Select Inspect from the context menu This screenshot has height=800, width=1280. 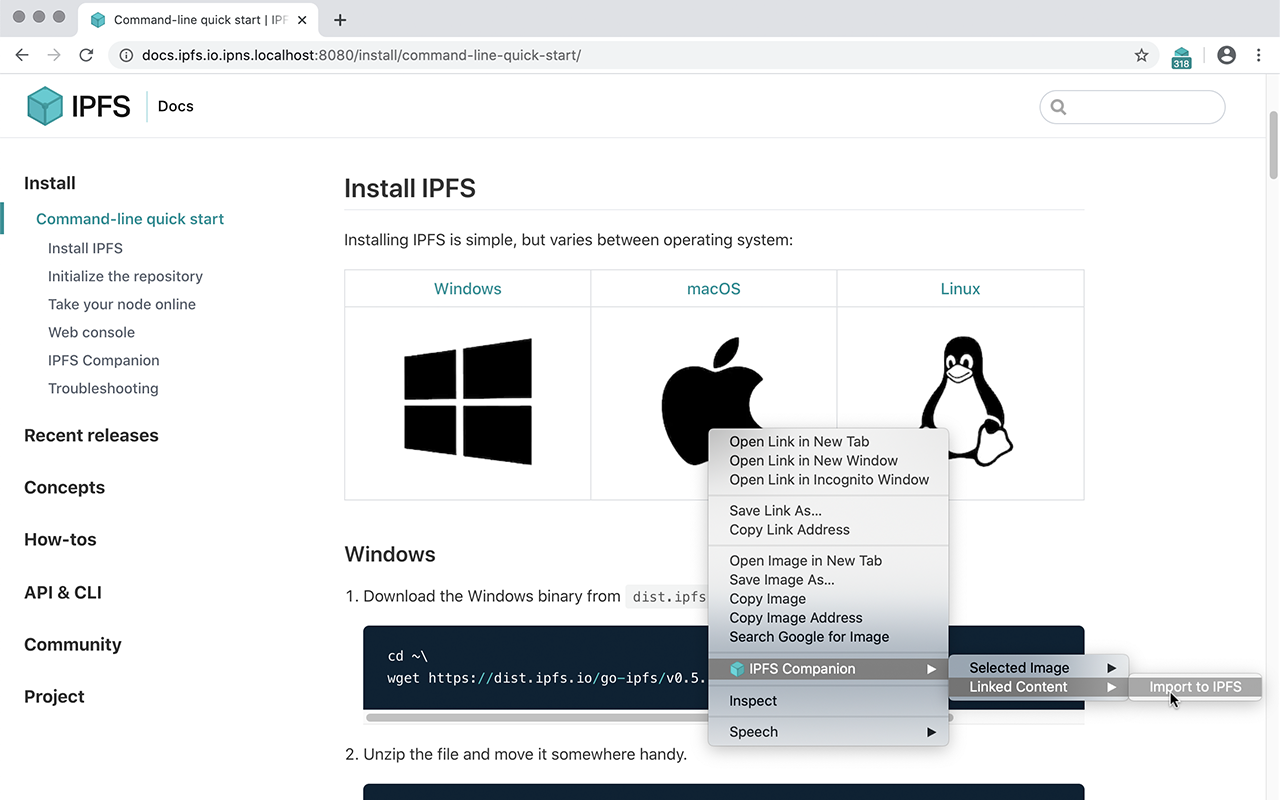tap(752, 700)
